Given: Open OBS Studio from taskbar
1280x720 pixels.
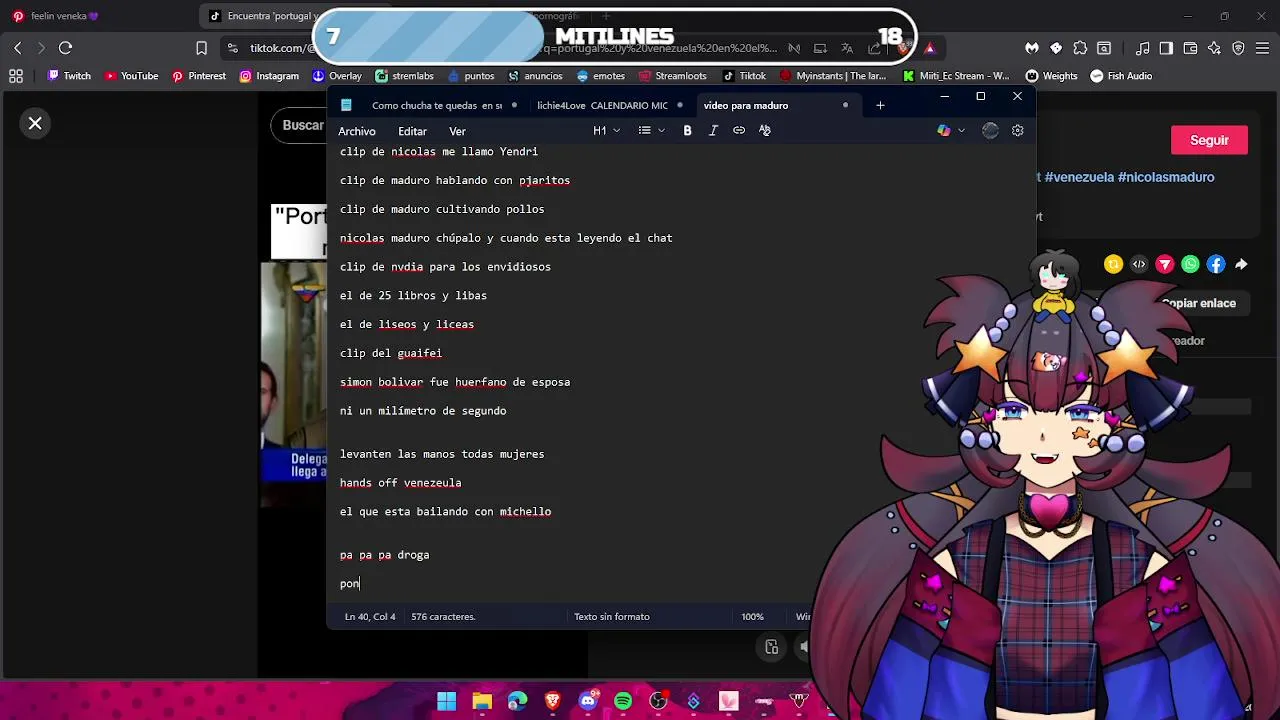Looking at the screenshot, I should (658, 701).
